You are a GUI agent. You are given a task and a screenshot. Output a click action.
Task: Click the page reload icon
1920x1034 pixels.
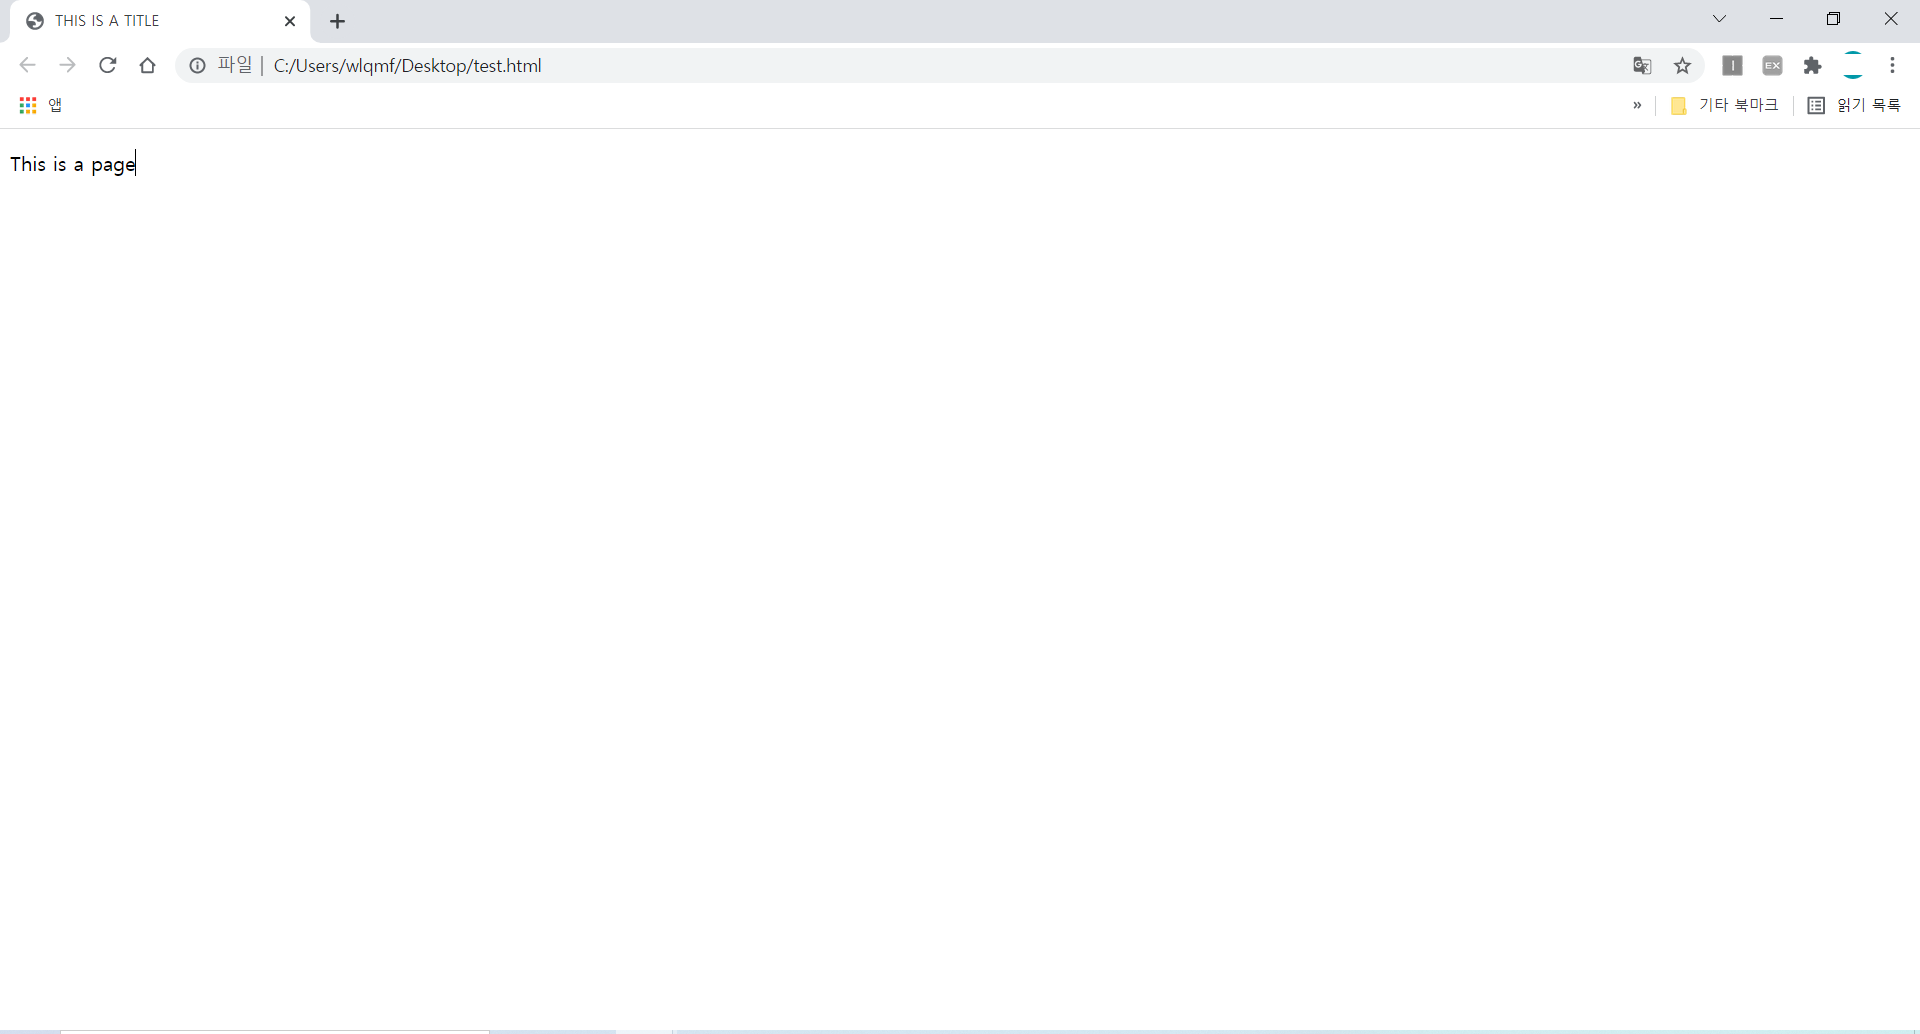click(x=107, y=65)
